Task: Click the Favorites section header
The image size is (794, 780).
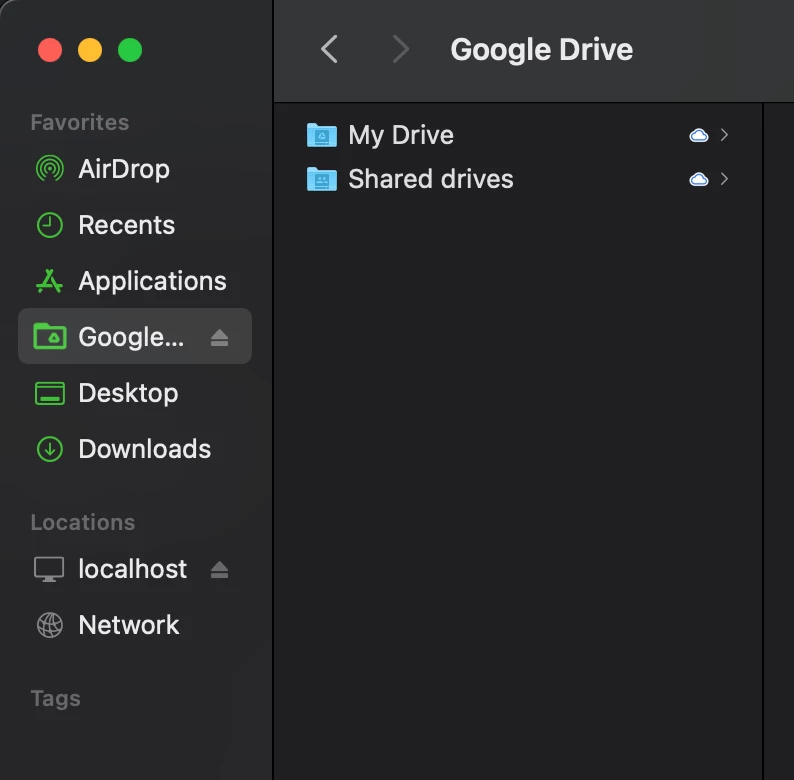Action: tap(80, 123)
